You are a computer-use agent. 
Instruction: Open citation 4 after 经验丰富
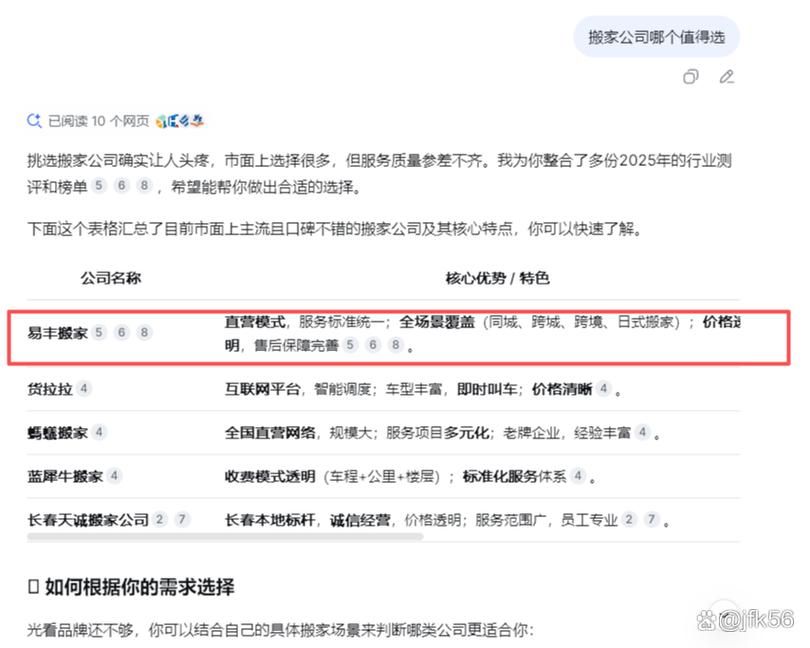point(643,431)
